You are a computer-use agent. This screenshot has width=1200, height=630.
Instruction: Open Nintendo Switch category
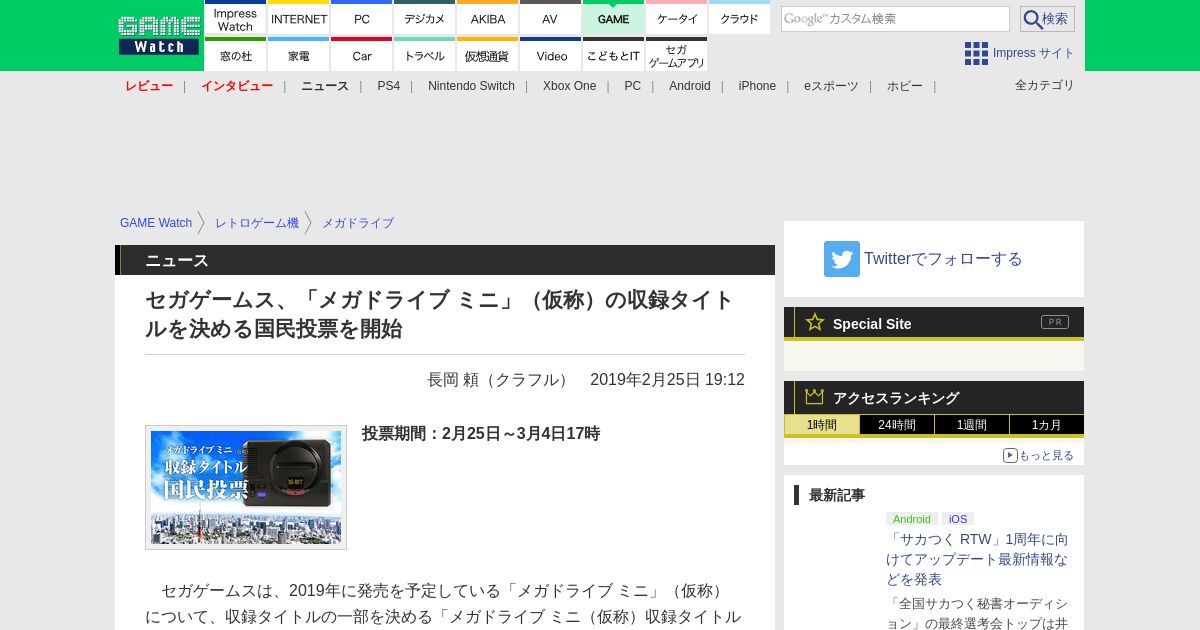(471, 86)
